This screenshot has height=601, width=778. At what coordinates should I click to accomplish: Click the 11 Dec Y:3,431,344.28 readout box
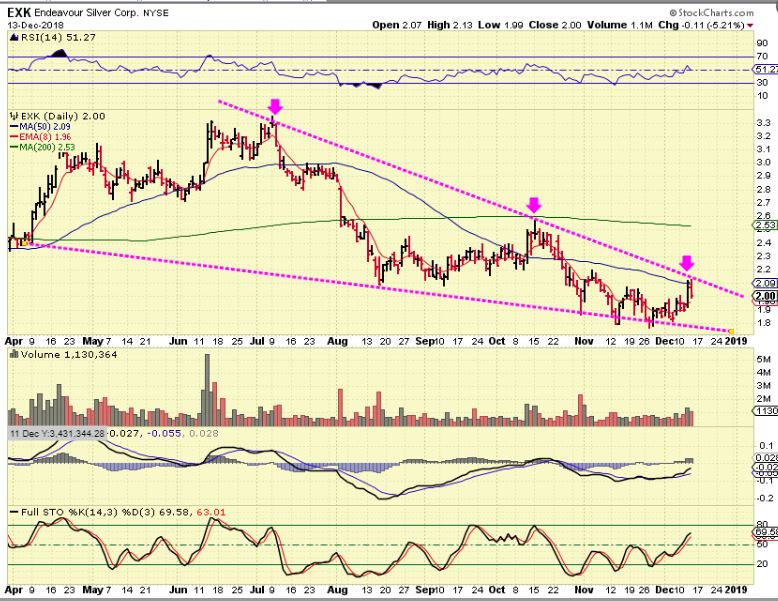(58, 433)
